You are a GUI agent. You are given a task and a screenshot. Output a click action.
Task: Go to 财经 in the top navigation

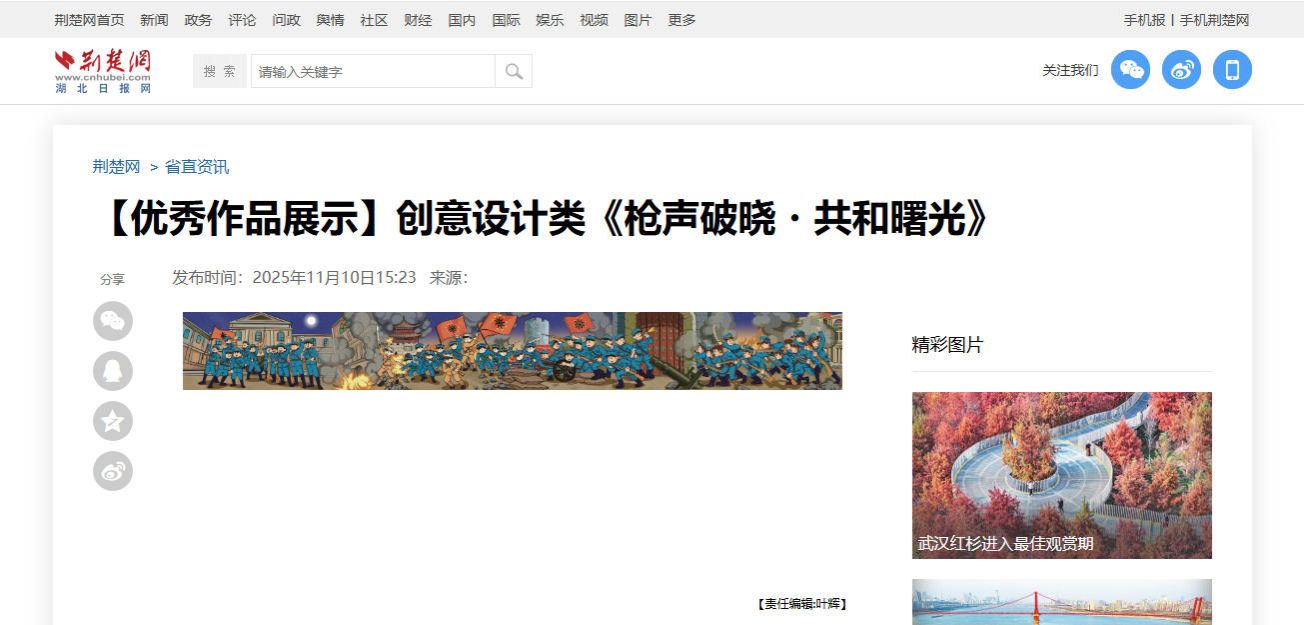click(418, 20)
